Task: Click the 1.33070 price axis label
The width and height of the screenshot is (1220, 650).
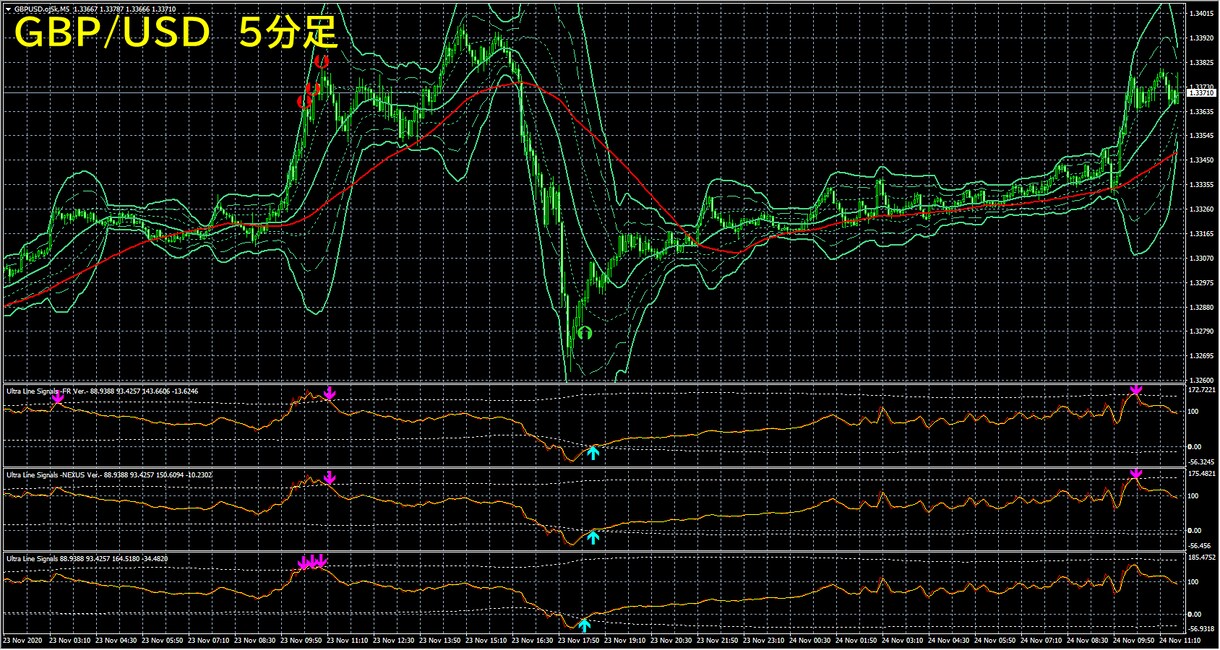Action: click(x=1202, y=258)
